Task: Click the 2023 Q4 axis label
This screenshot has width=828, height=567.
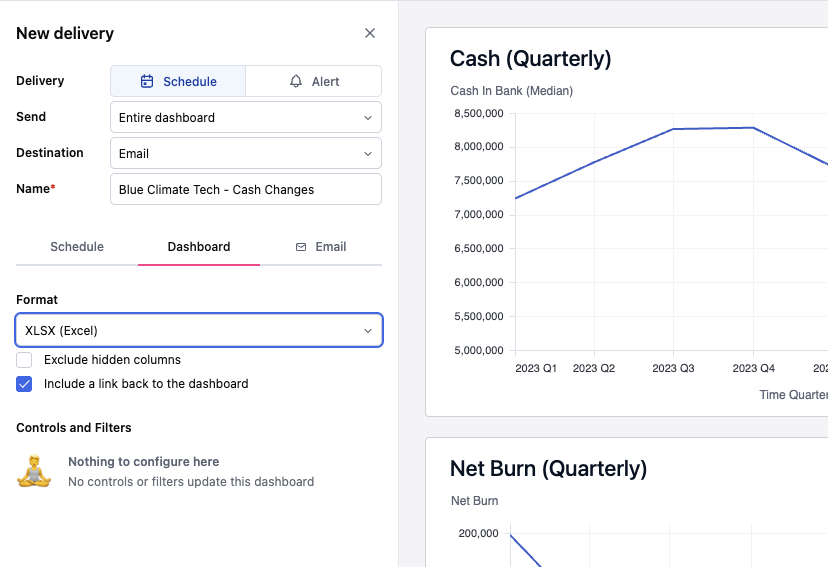Action: [753, 368]
